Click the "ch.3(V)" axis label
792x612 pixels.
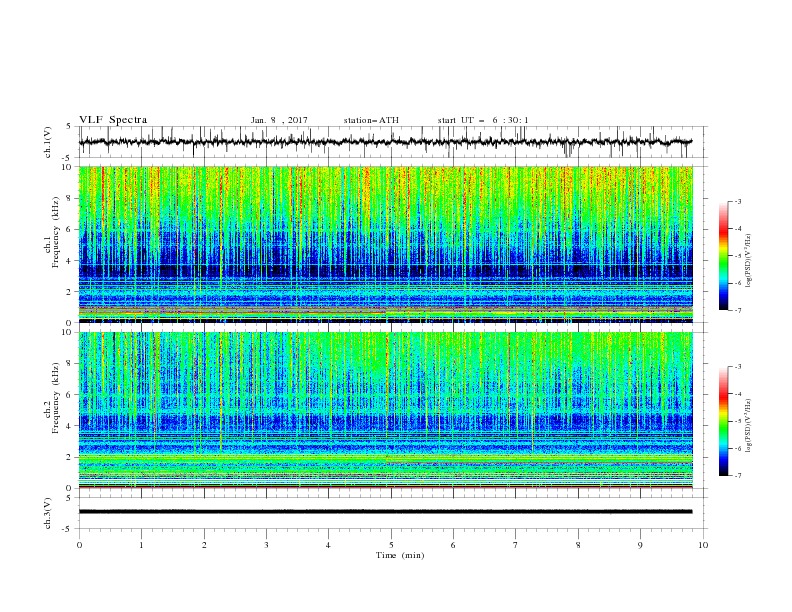click(48, 513)
